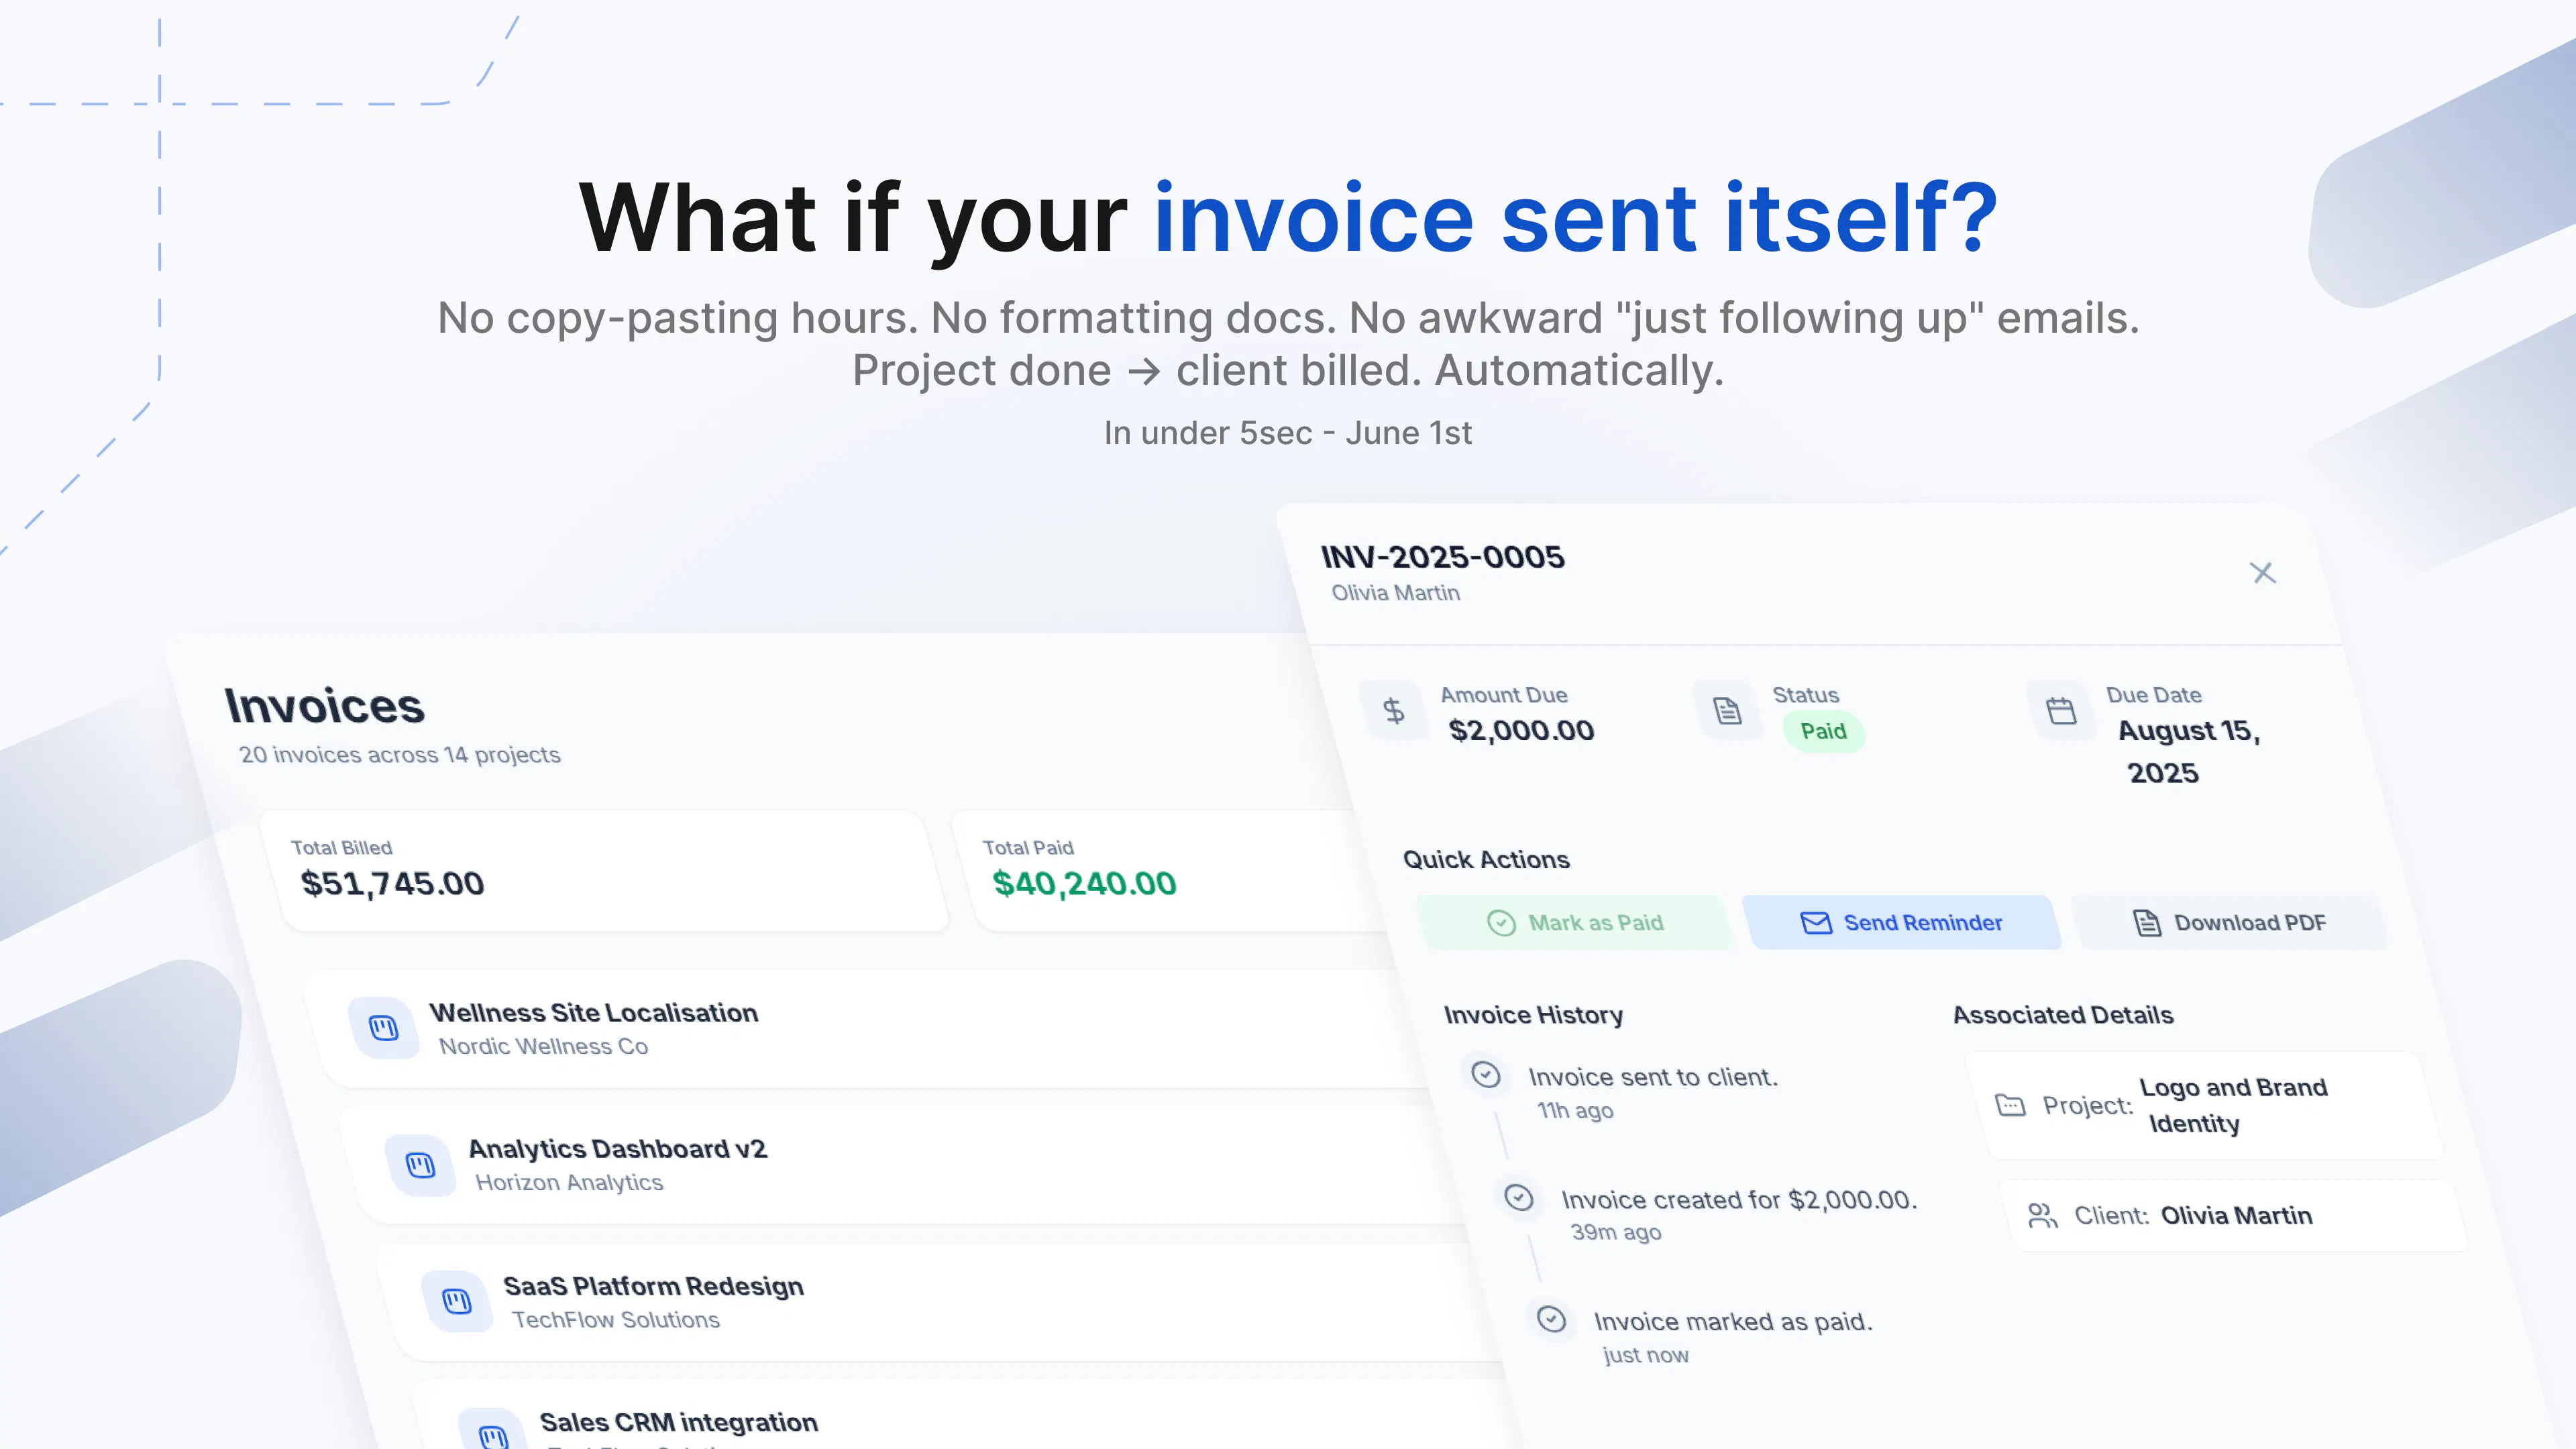The height and width of the screenshot is (1449, 2576).
Task: Click the INV-2025-0005 invoice number heading
Action: pos(1442,557)
